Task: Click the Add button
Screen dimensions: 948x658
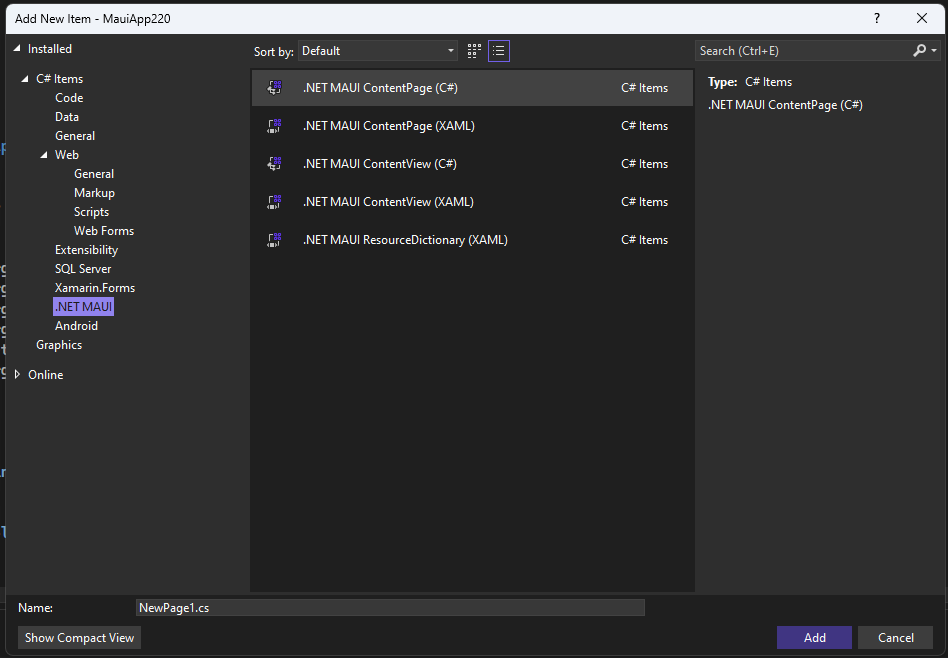Action: tap(814, 637)
